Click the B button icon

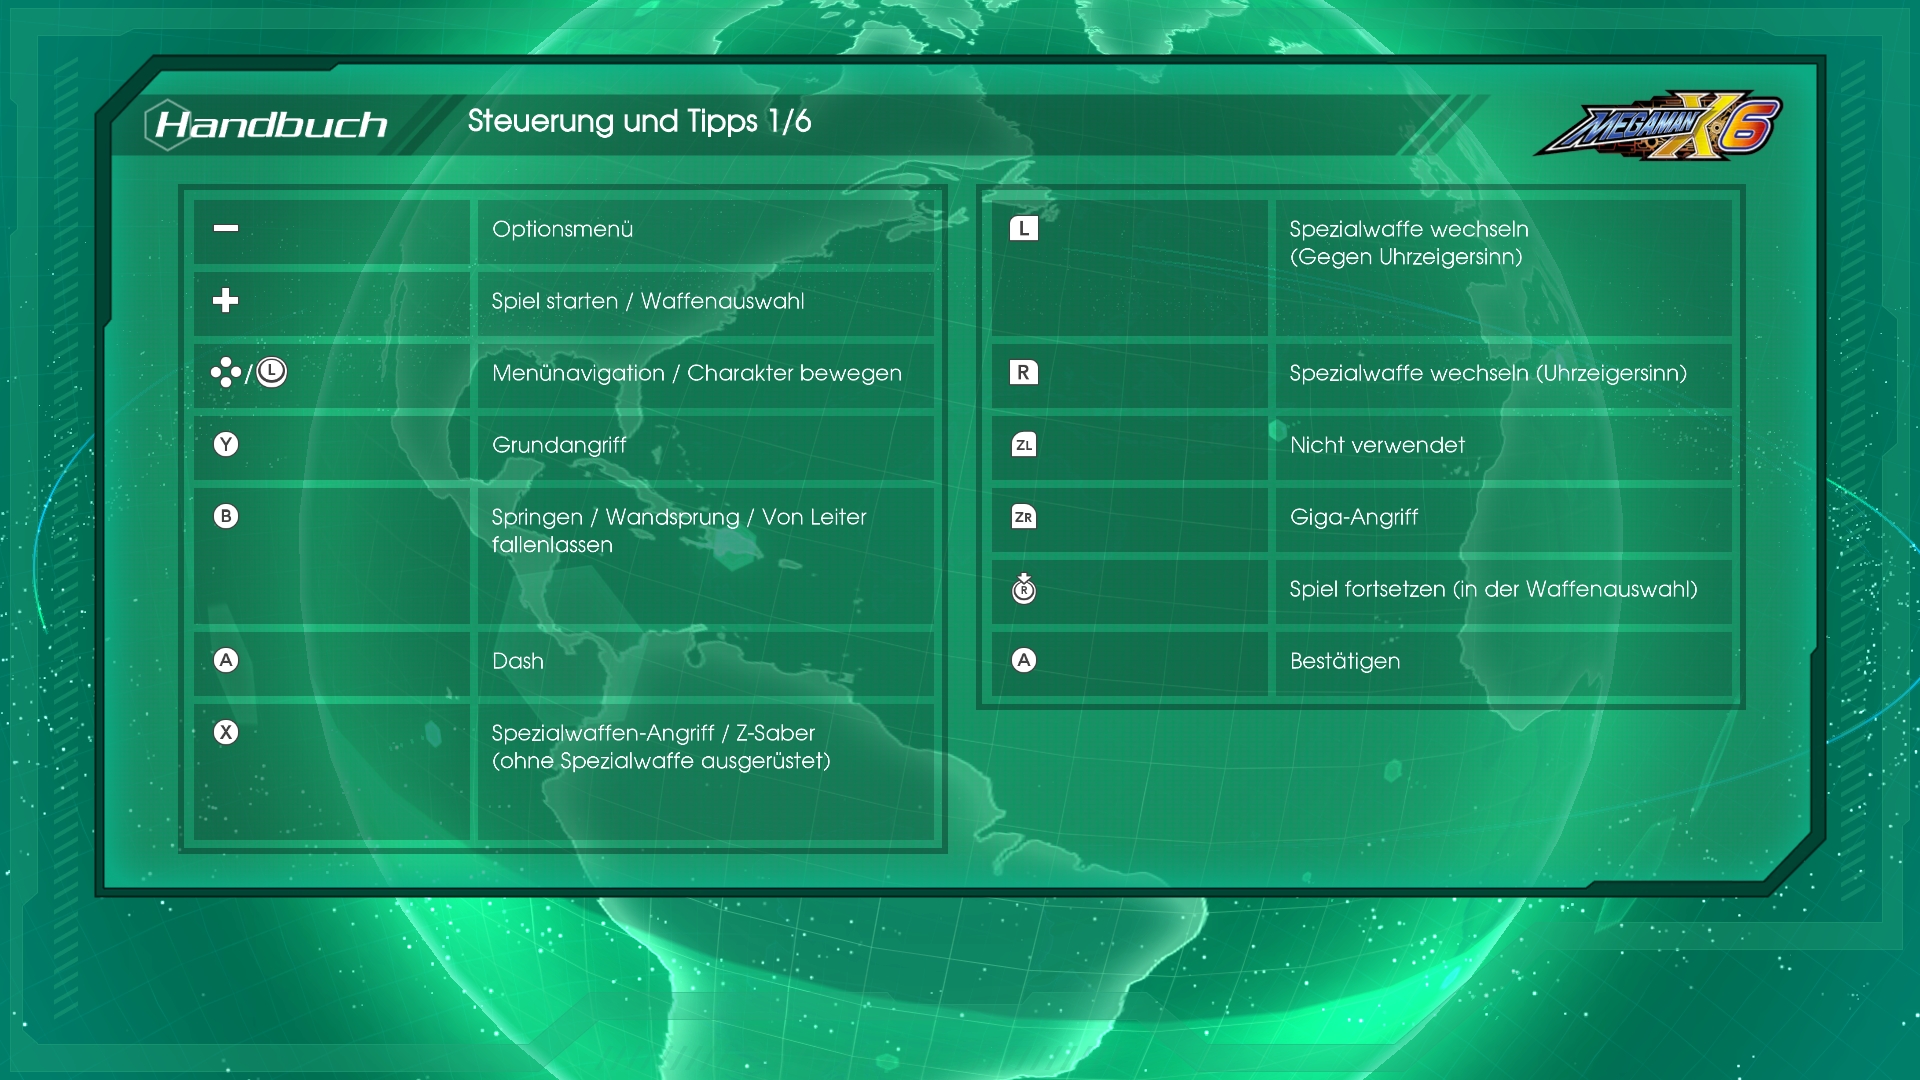[x=226, y=516]
